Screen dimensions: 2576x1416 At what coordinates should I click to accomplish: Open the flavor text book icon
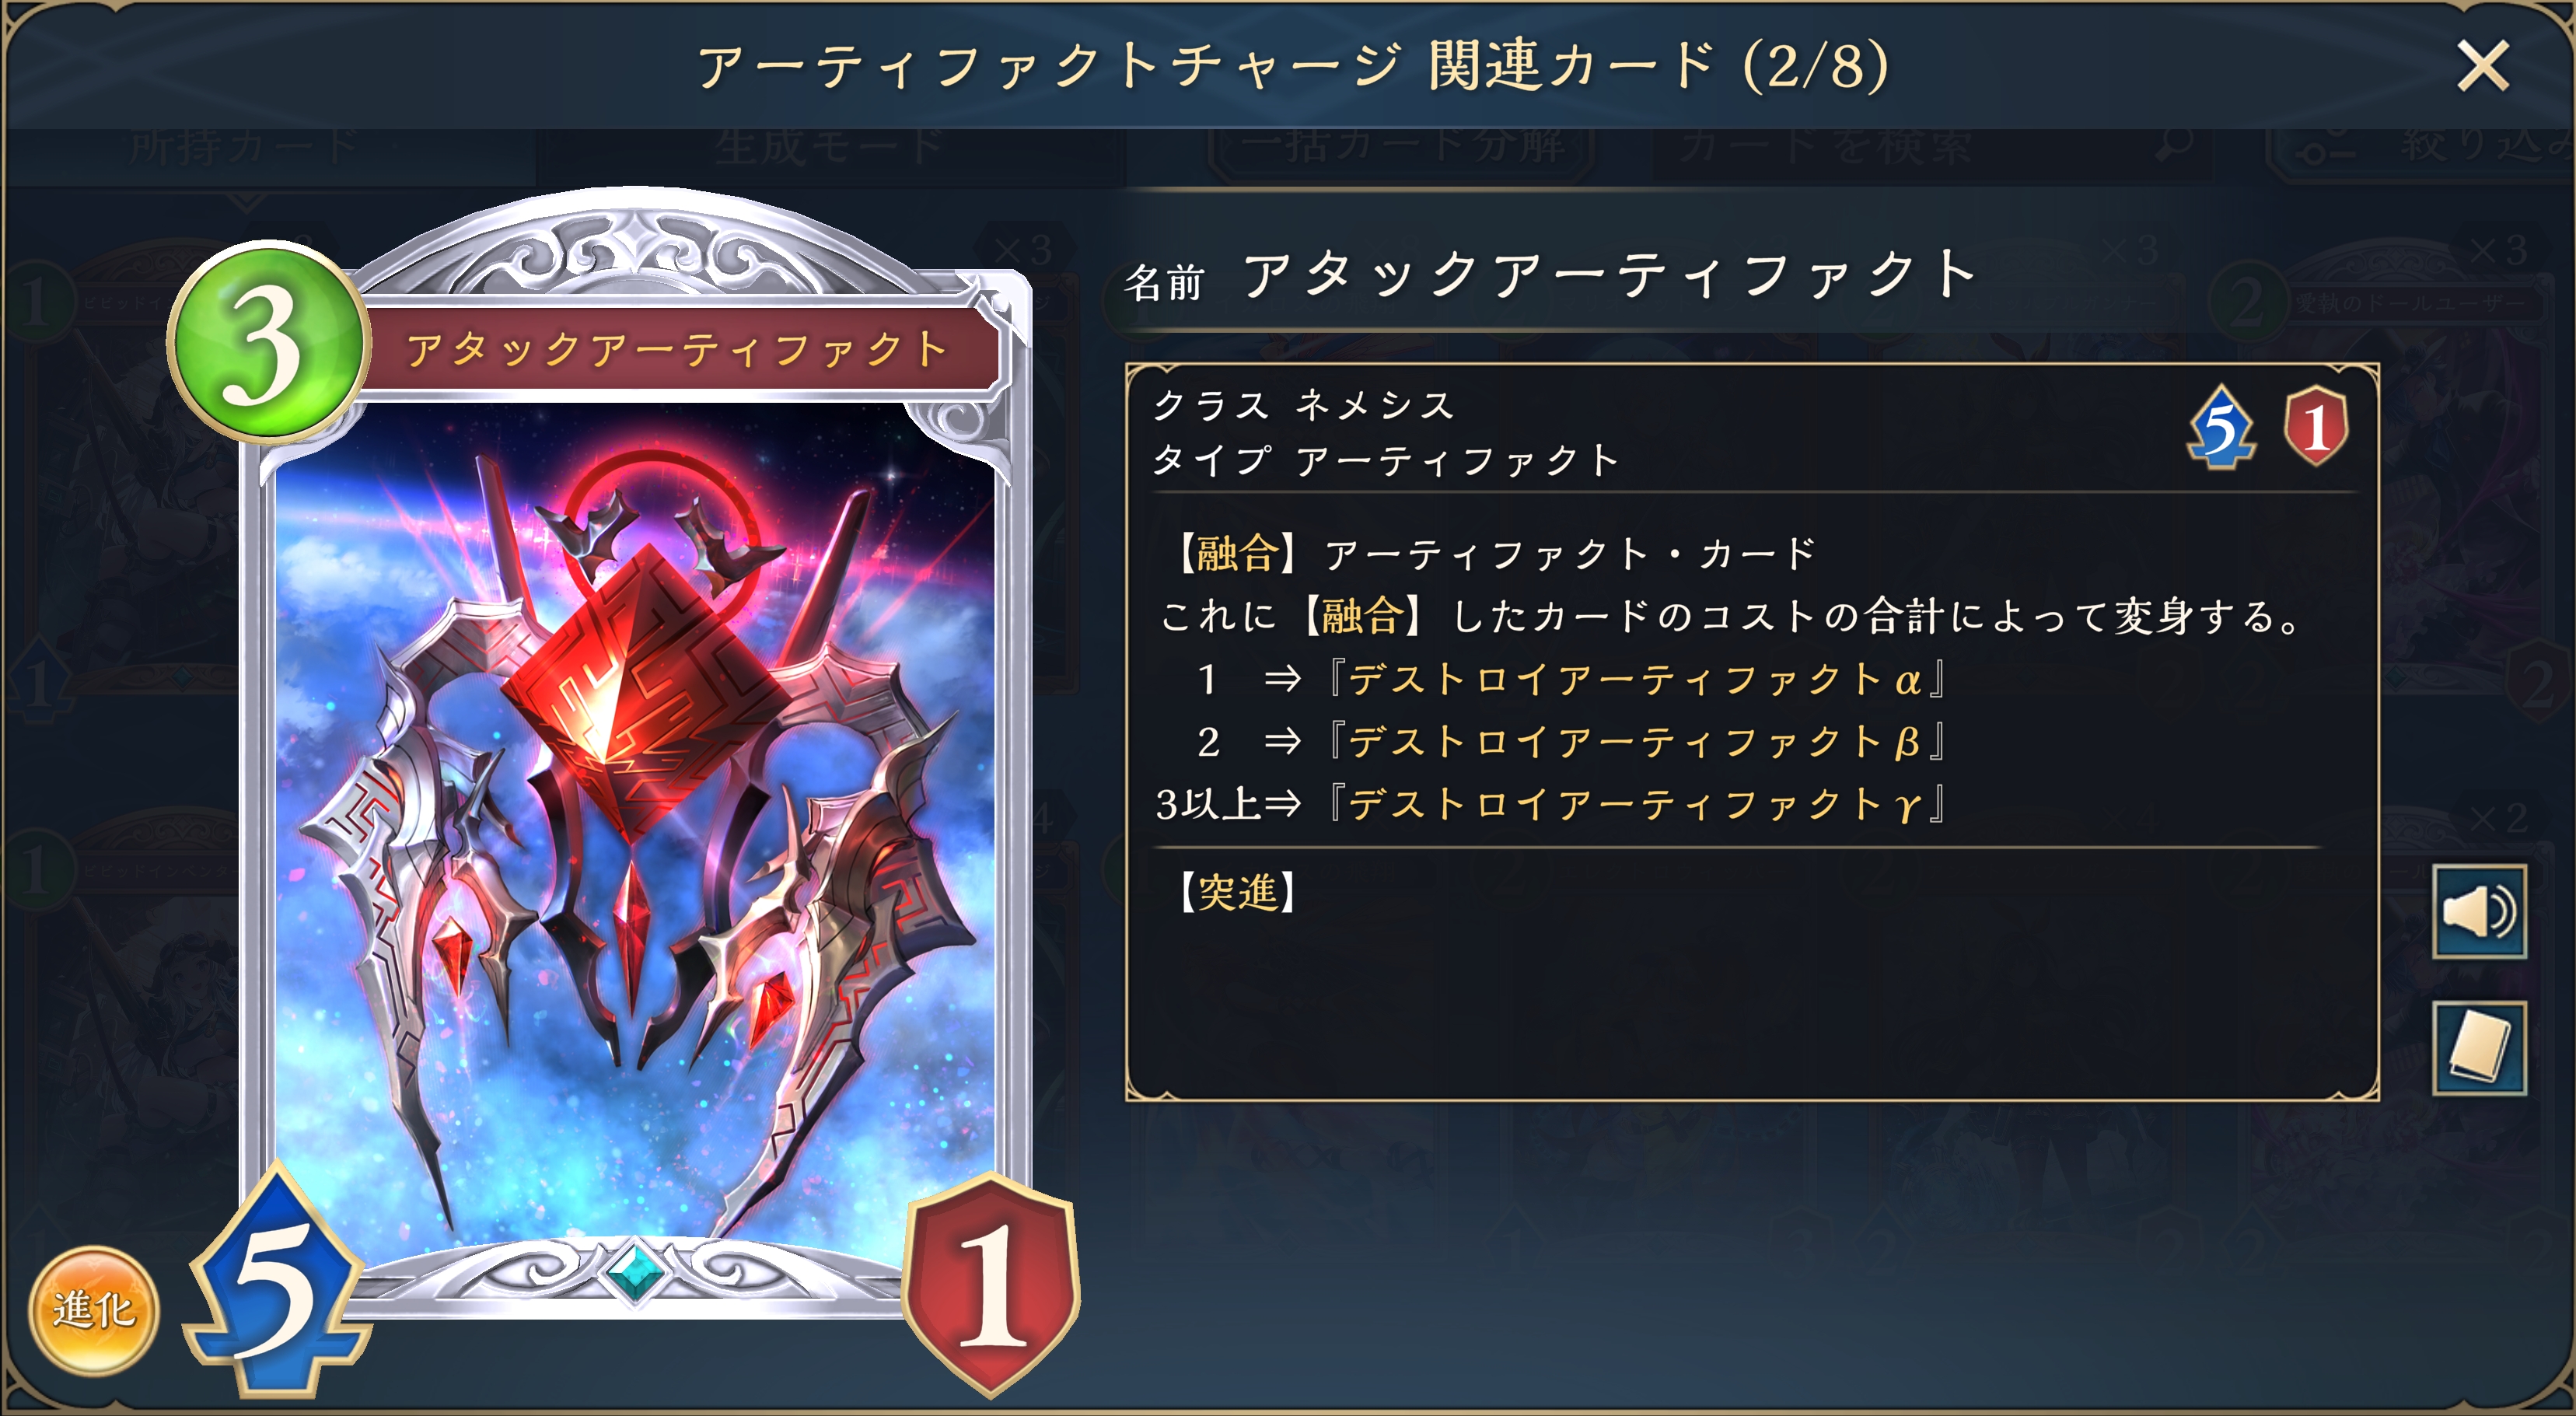pos(2479,1047)
